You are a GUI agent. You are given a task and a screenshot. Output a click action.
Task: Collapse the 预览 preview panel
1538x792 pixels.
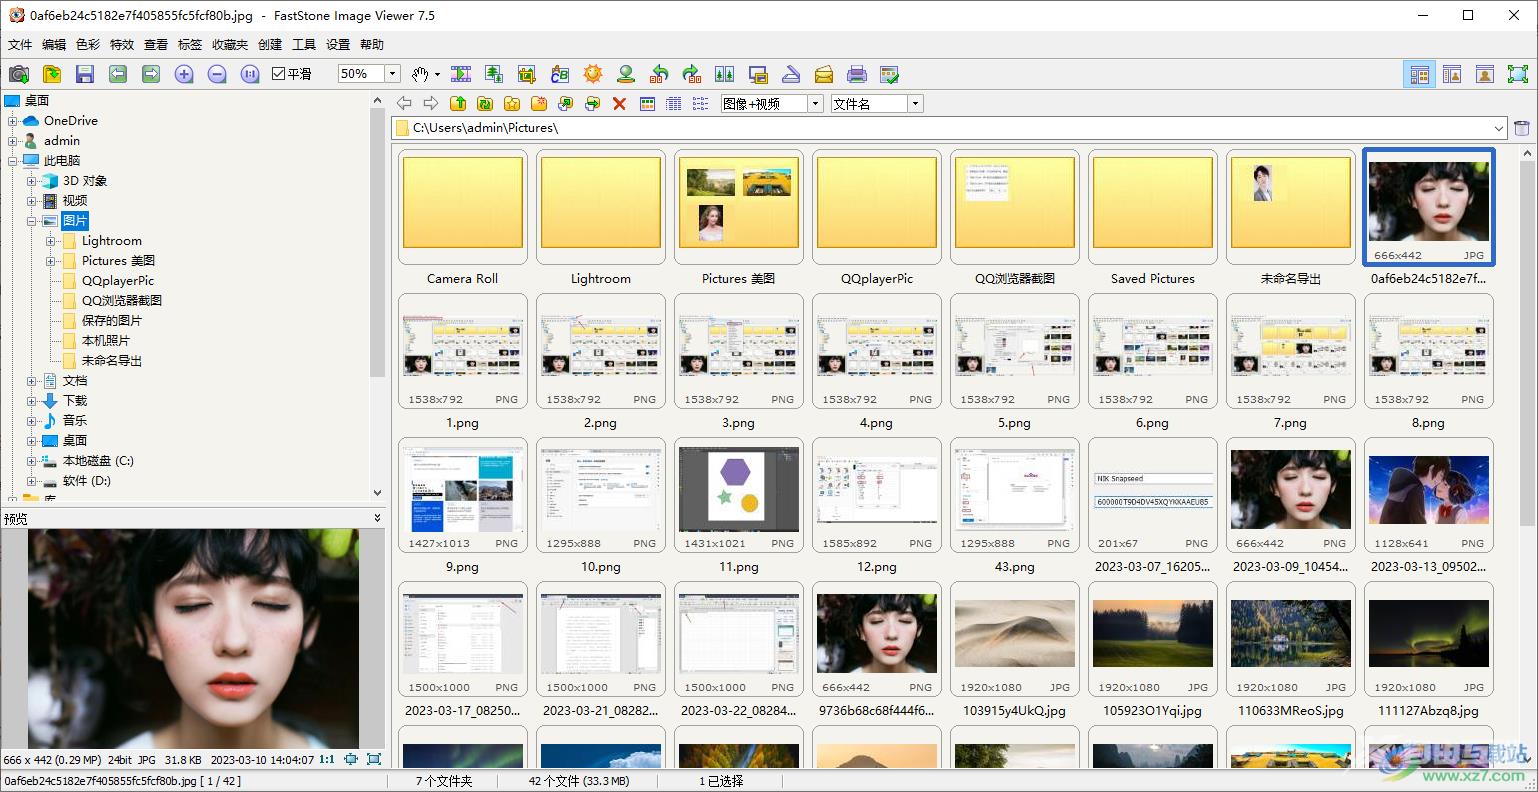[377, 518]
